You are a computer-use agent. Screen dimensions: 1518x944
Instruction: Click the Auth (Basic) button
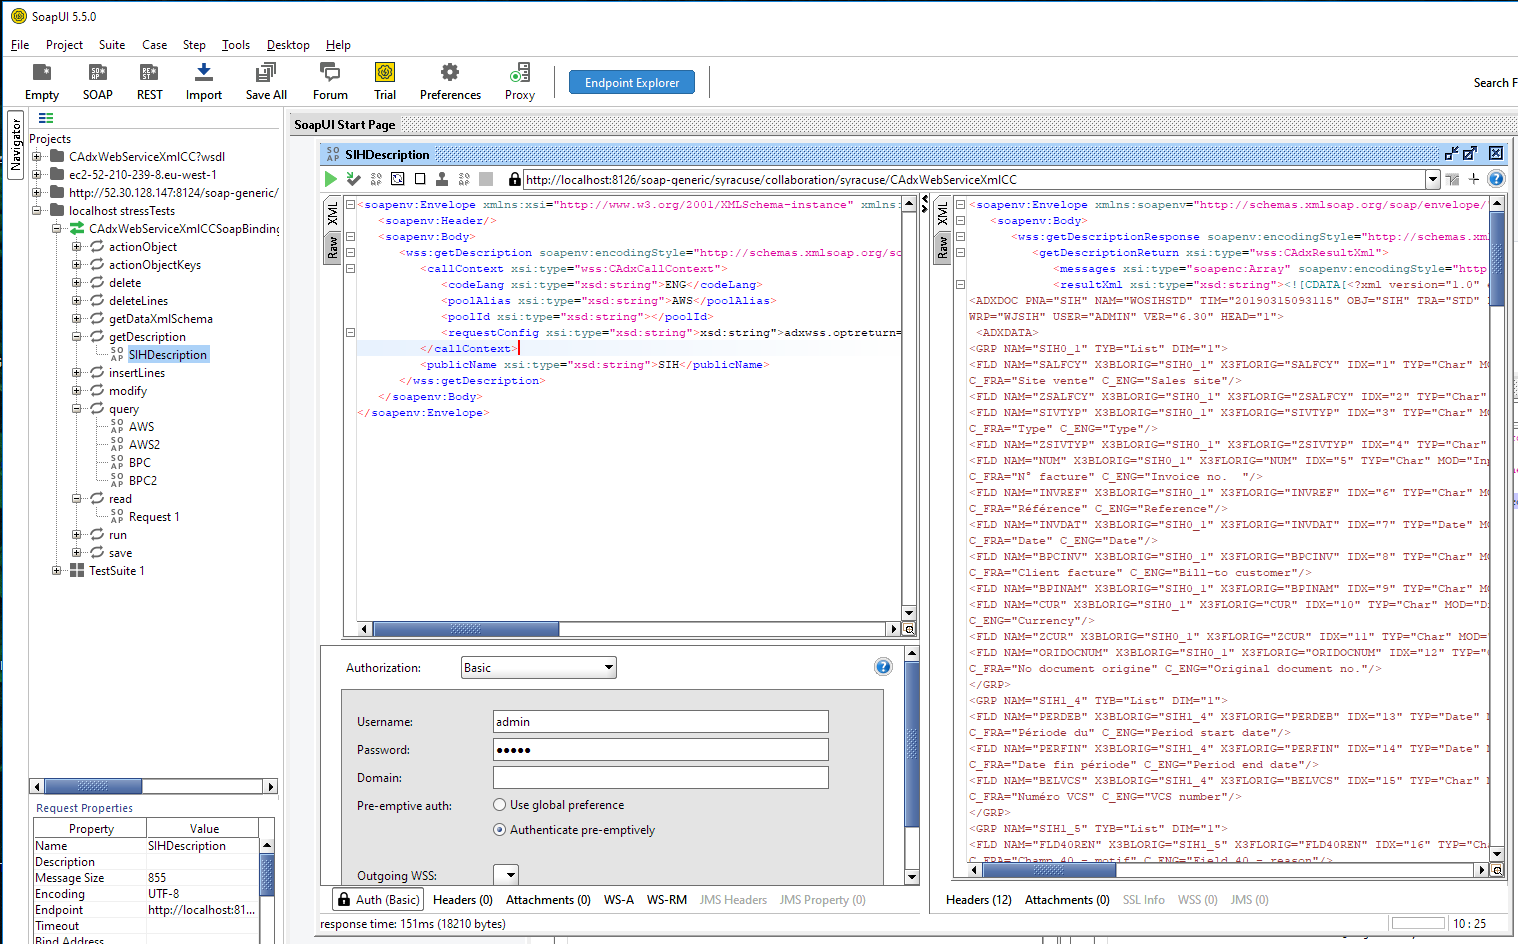tap(377, 900)
